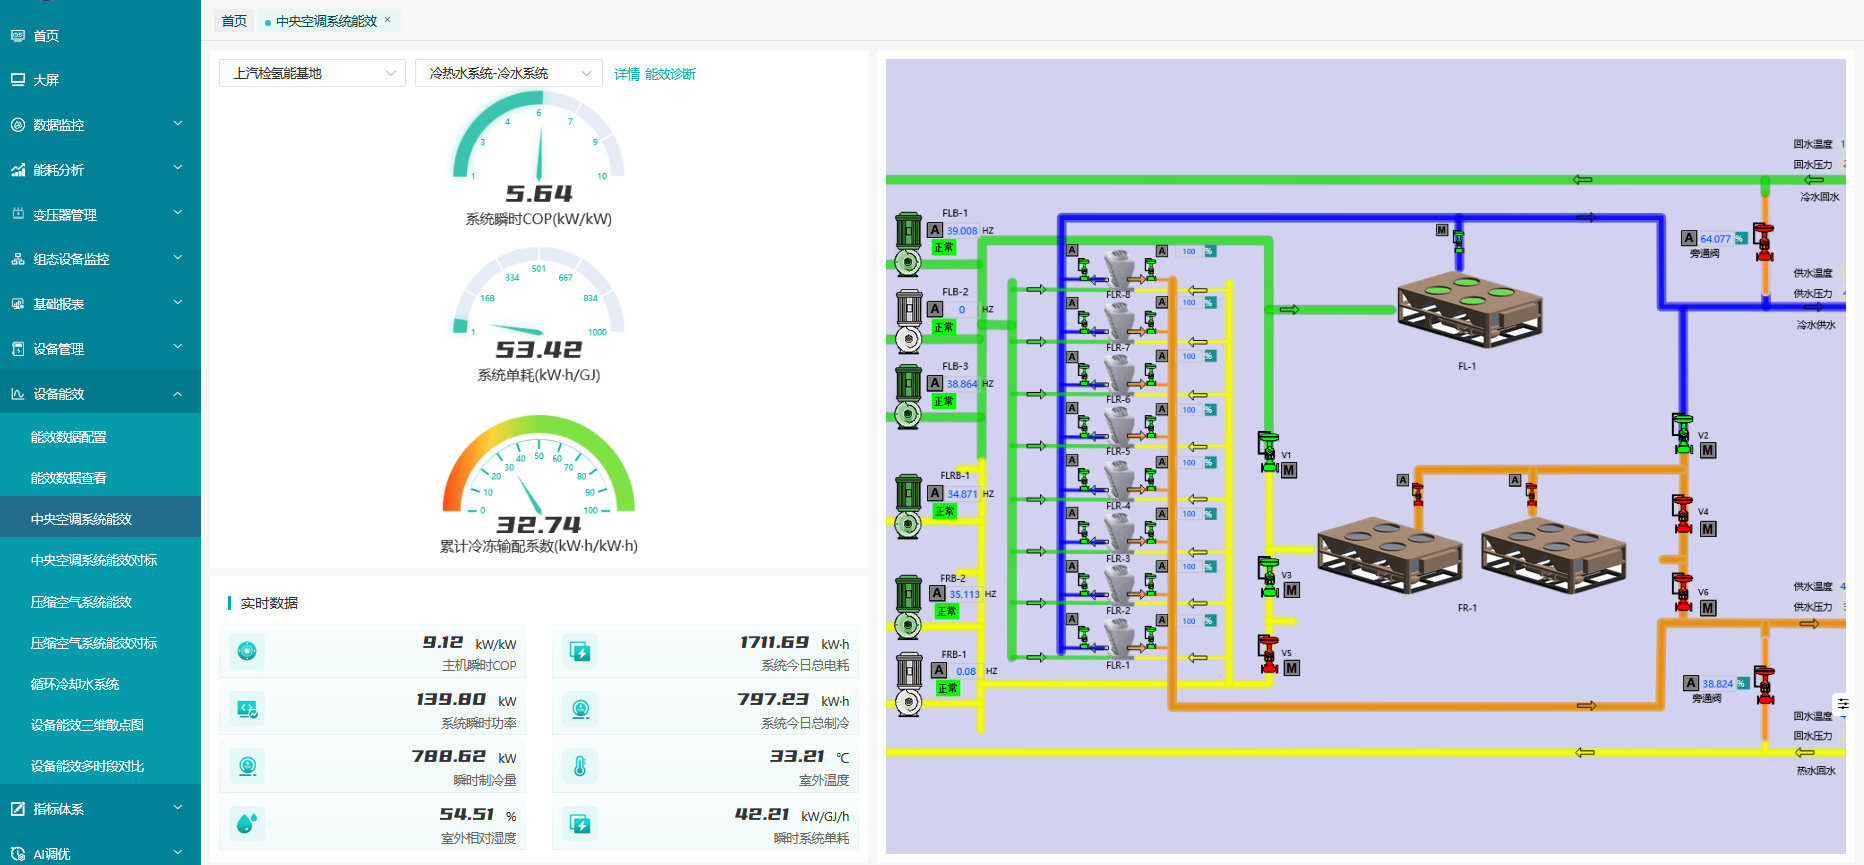Open the 冷热水系统-冷水系统 dropdown
Screen dimensions: 1864x865
coord(508,73)
